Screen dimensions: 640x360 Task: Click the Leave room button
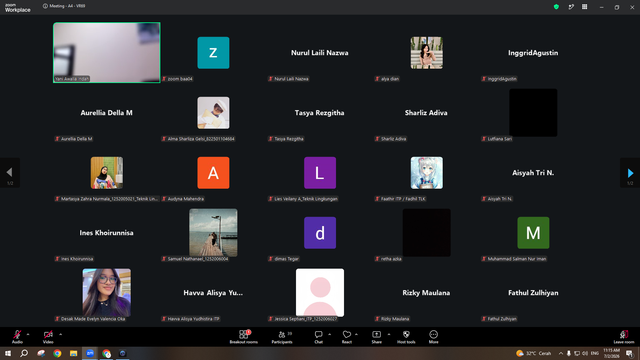[624, 337]
